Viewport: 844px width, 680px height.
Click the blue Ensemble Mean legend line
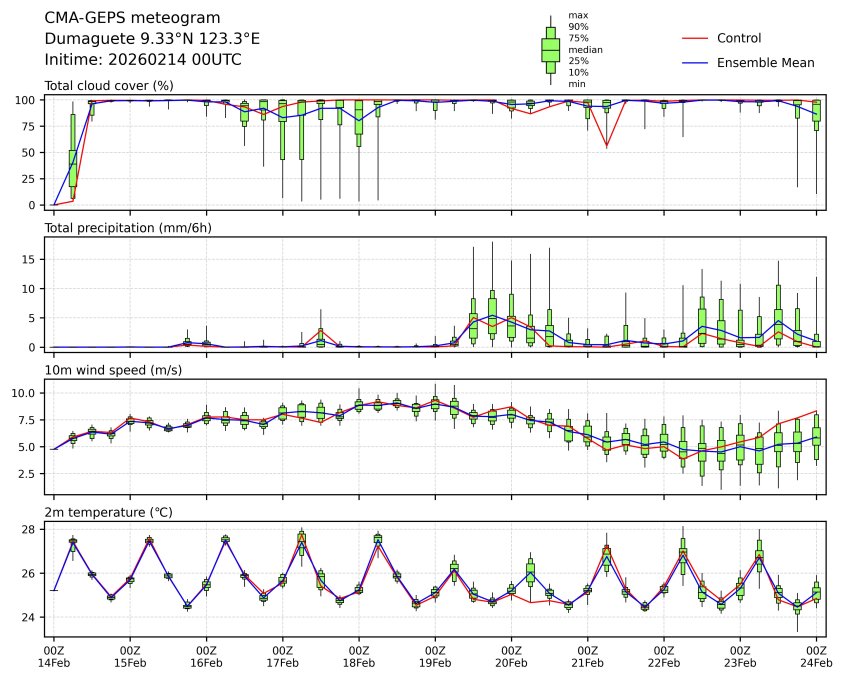pos(693,62)
